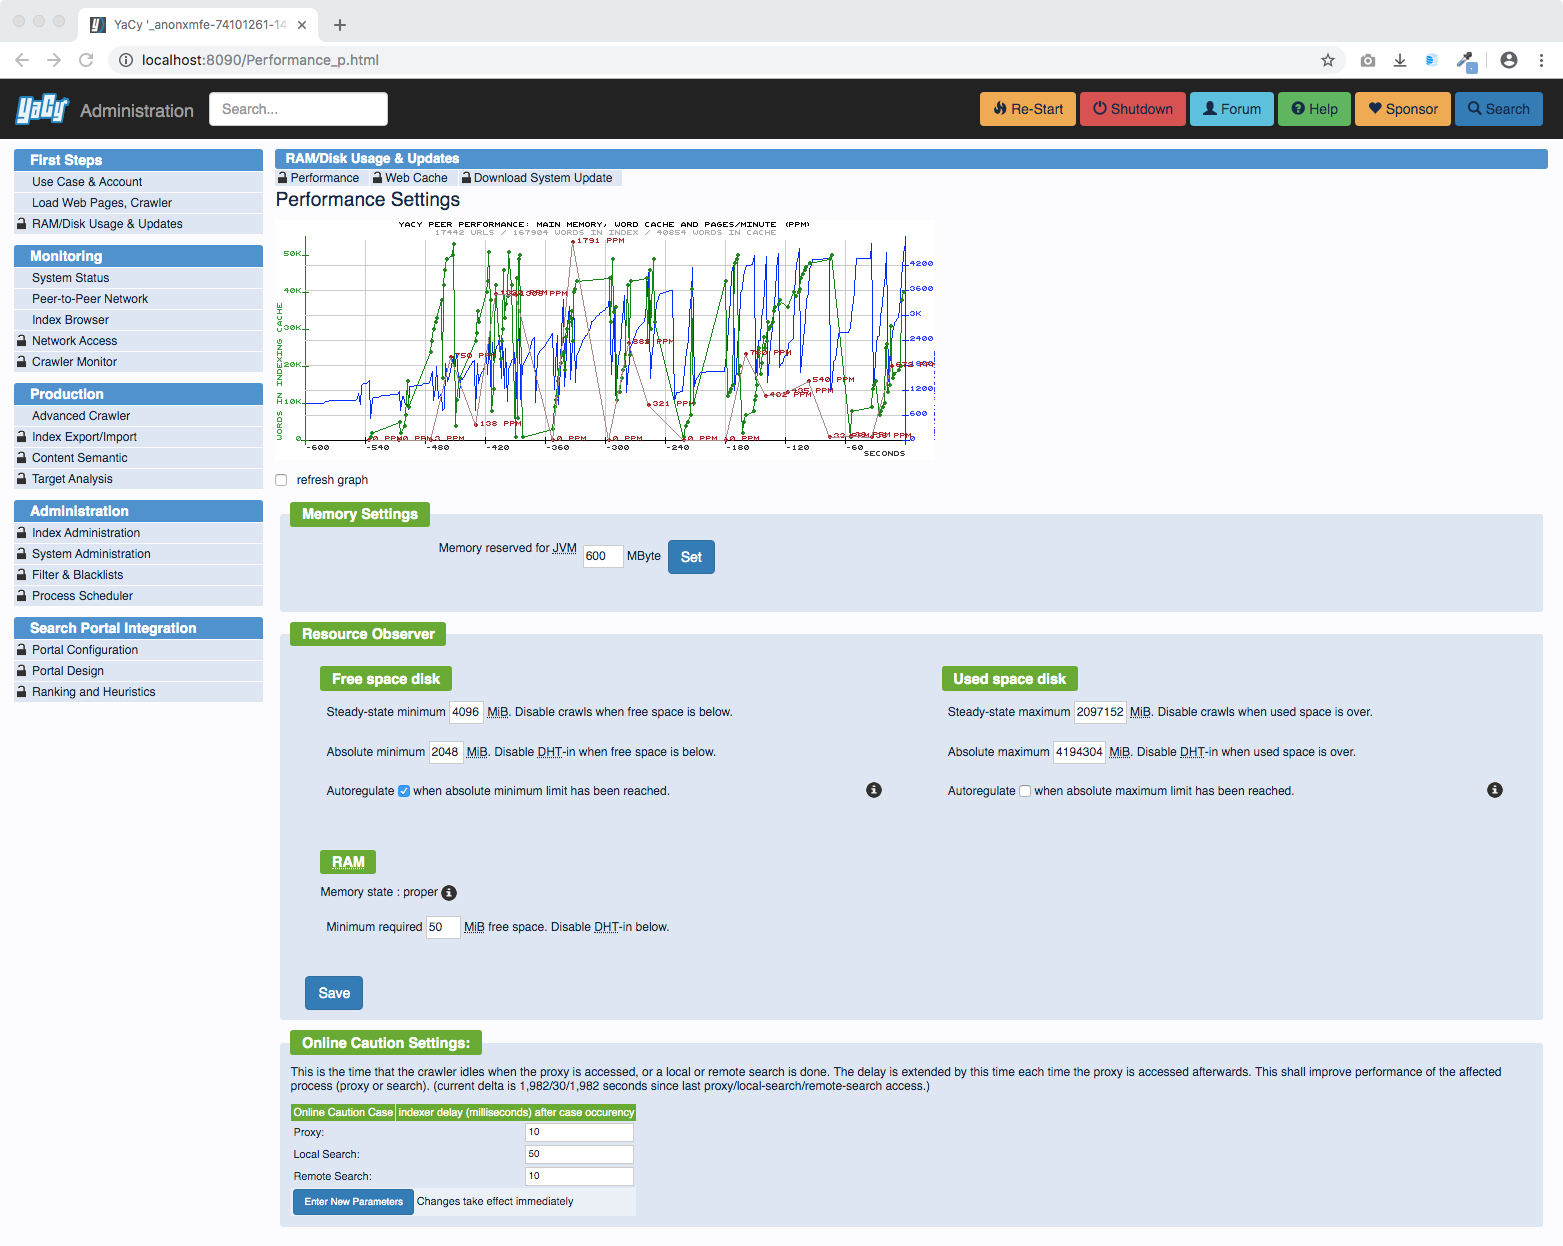Click the Local Search delay field
Screen dimensions: 1563x1246
579,1154
